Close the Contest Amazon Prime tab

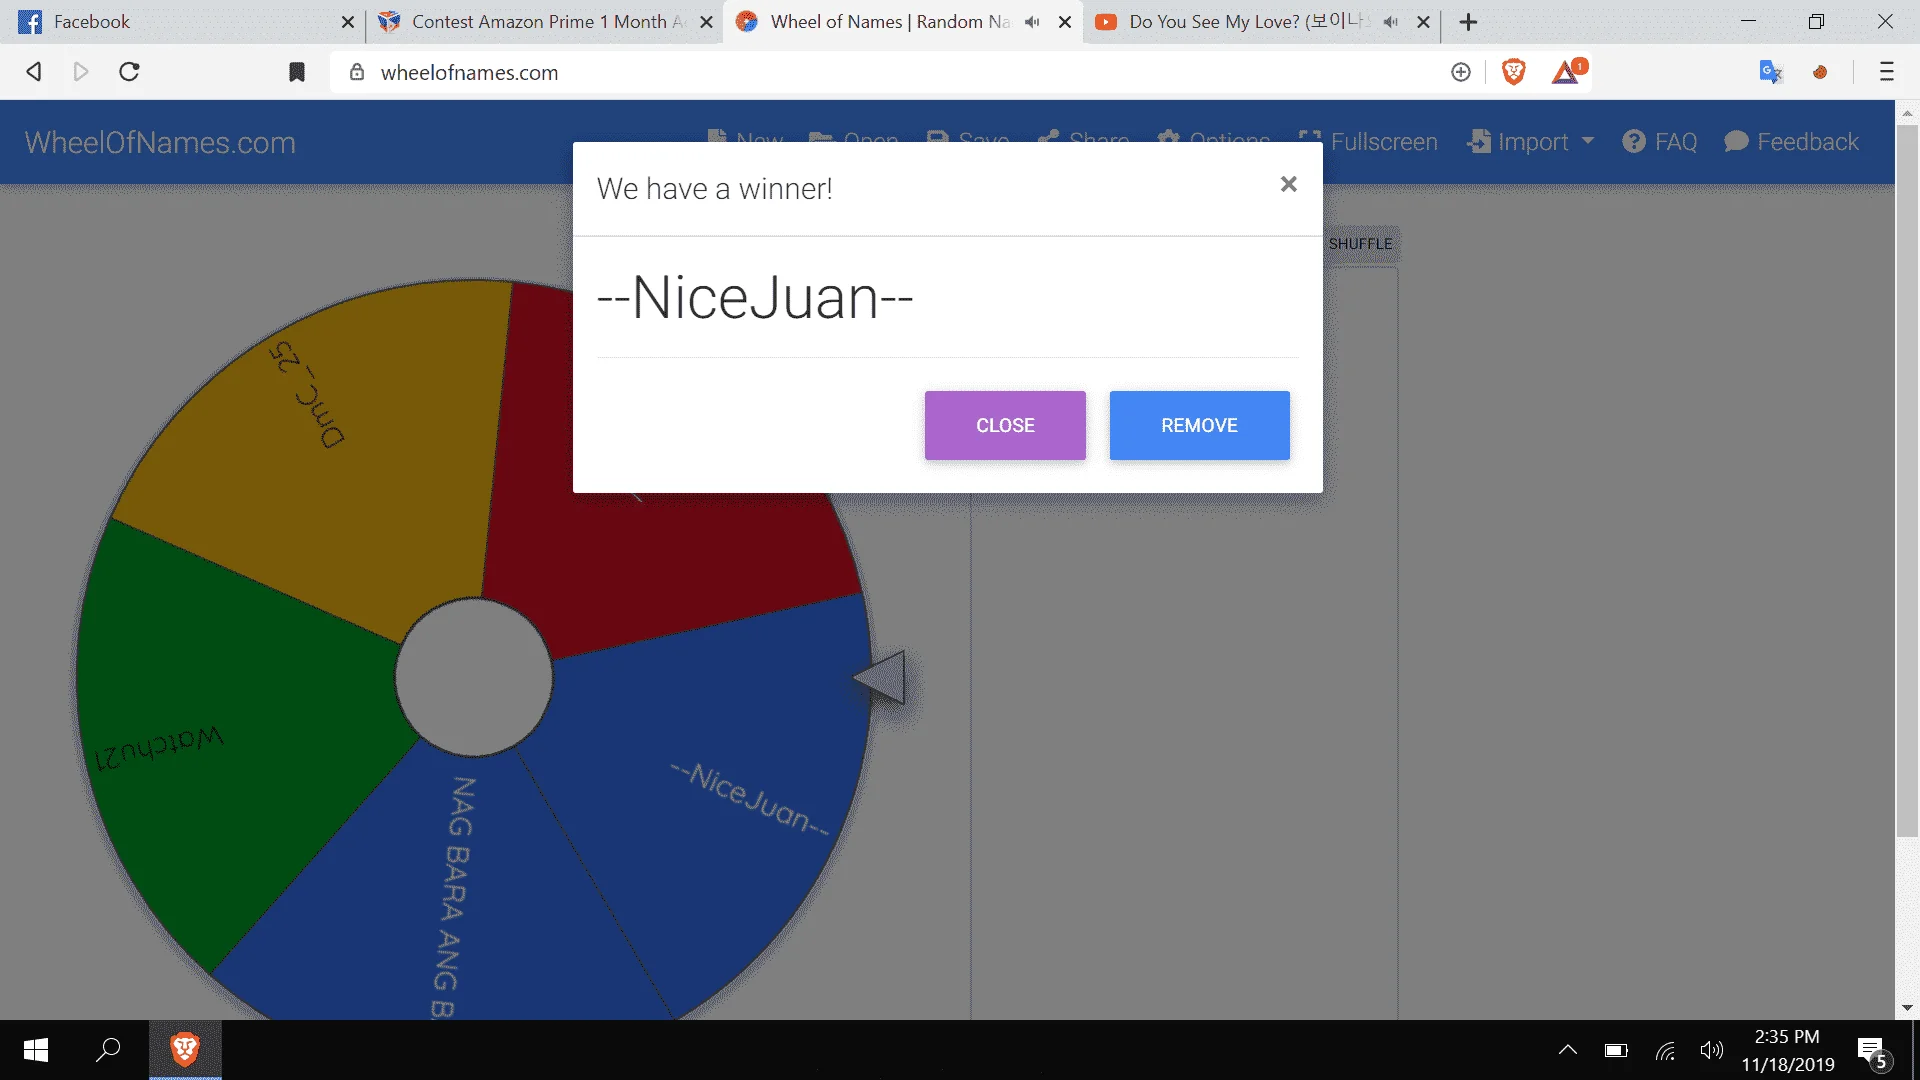(706, 22)
